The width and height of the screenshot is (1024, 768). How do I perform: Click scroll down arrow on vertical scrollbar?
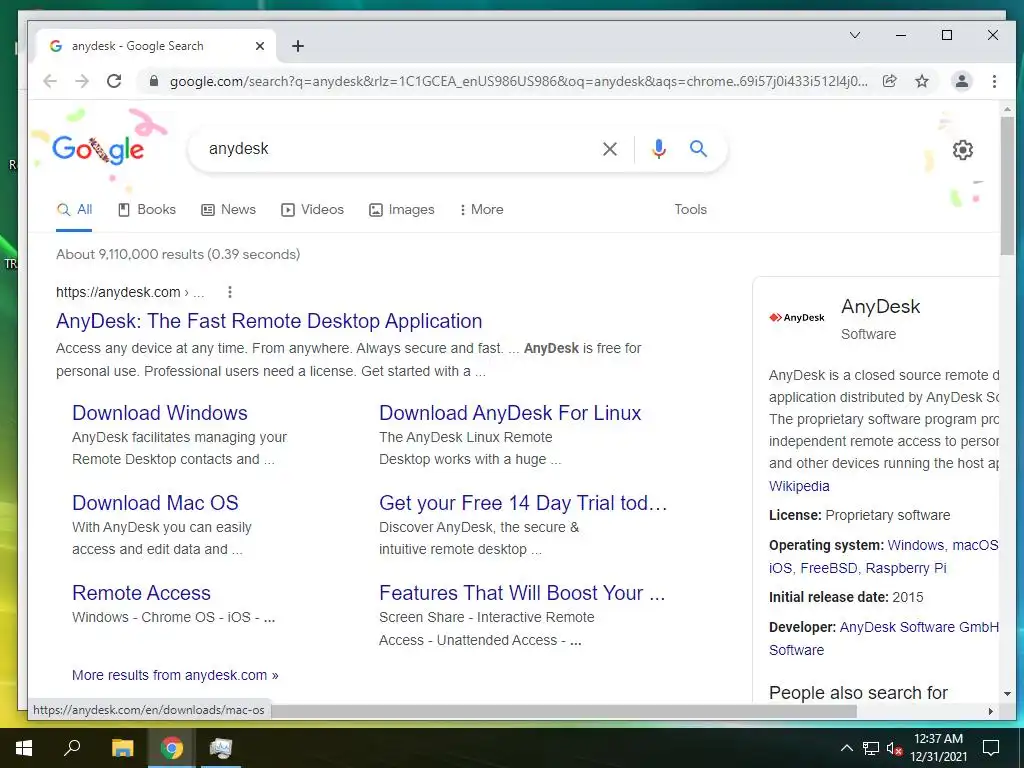(1007, 694)
